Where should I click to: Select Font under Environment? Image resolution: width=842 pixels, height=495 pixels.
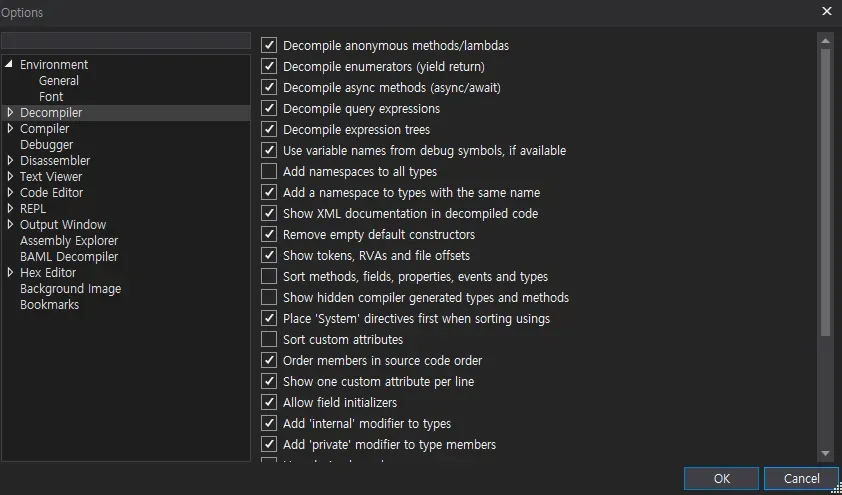[51, 97]
